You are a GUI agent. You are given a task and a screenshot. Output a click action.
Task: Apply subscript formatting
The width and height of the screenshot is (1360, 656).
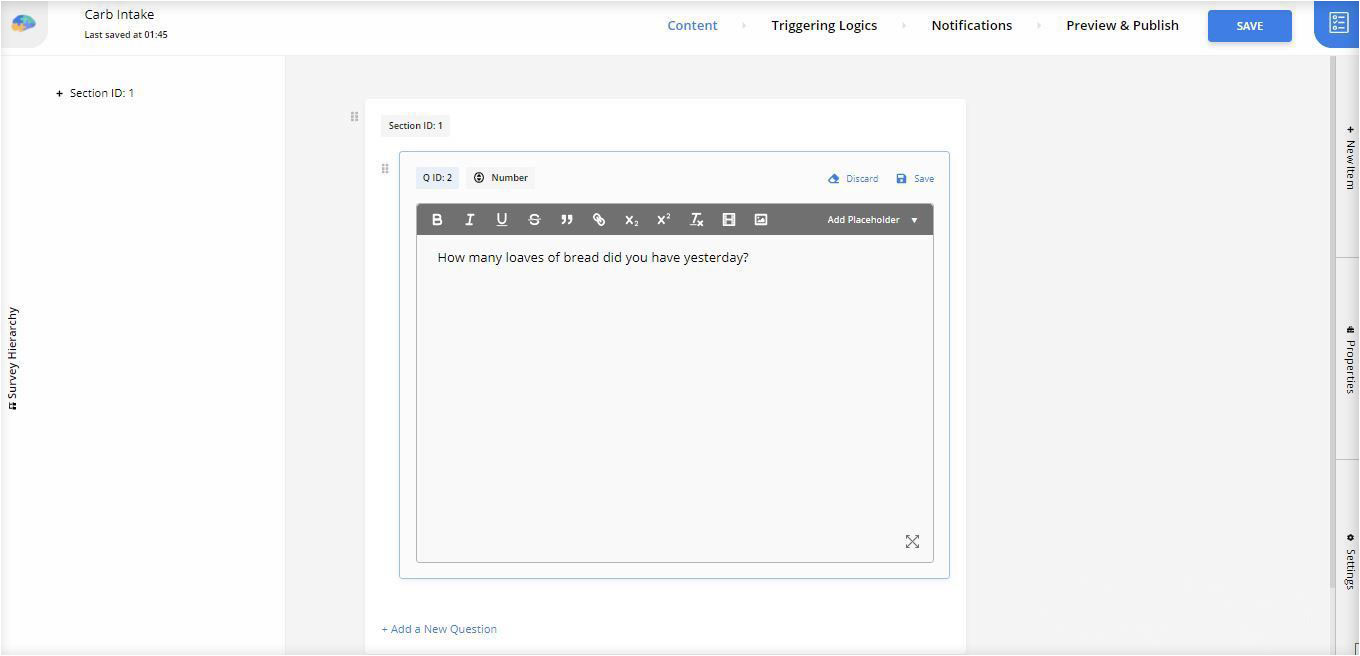631,220
